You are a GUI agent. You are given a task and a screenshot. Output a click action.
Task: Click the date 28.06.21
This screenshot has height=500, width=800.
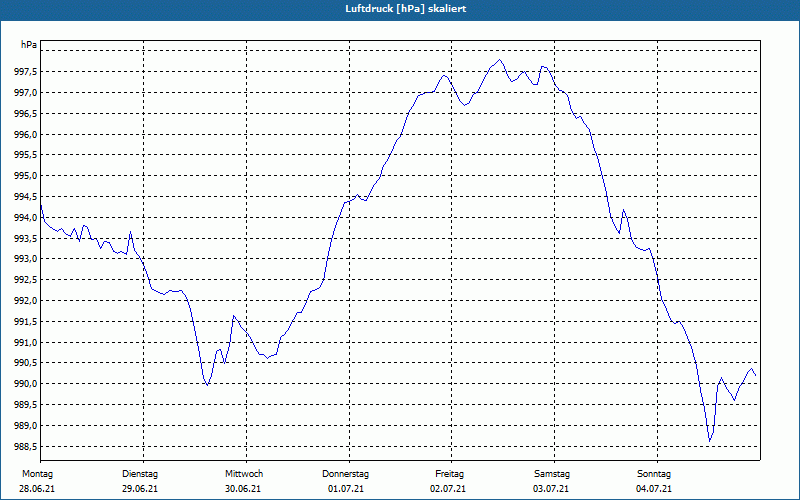click(37, 489)
